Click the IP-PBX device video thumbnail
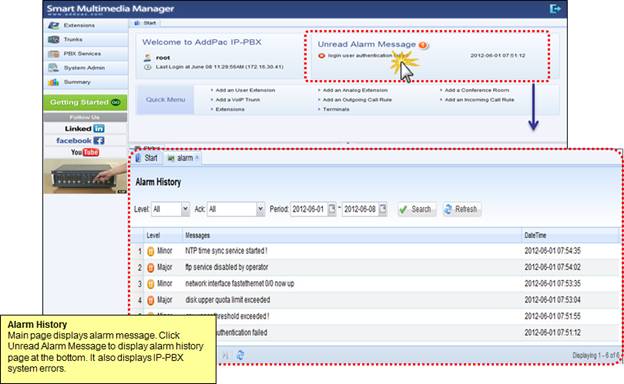The height and width of the screenshot is (384, 624). [x=85, y=176]
